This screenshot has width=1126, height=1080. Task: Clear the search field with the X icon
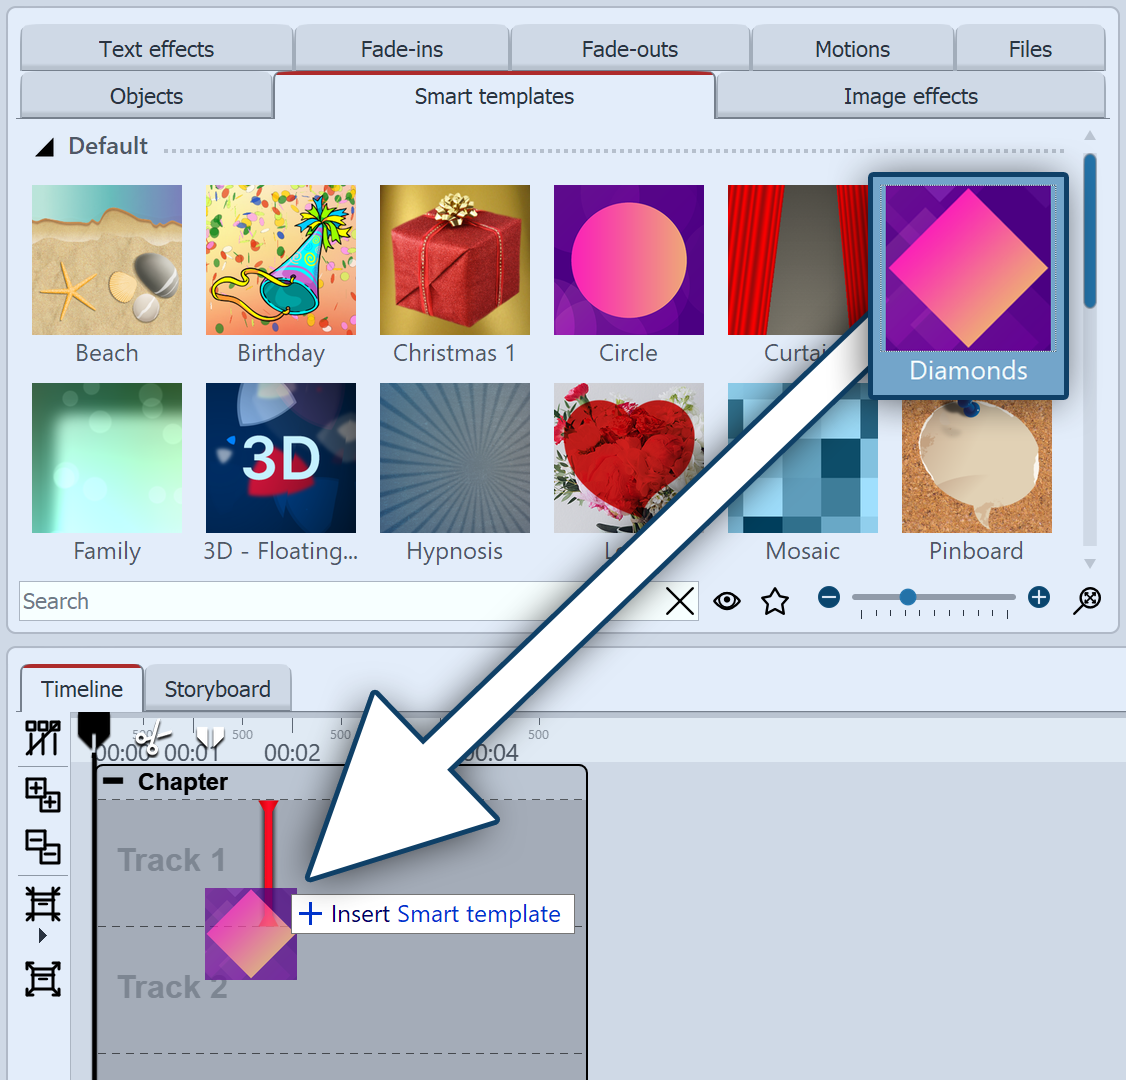(x=680, y=601)
